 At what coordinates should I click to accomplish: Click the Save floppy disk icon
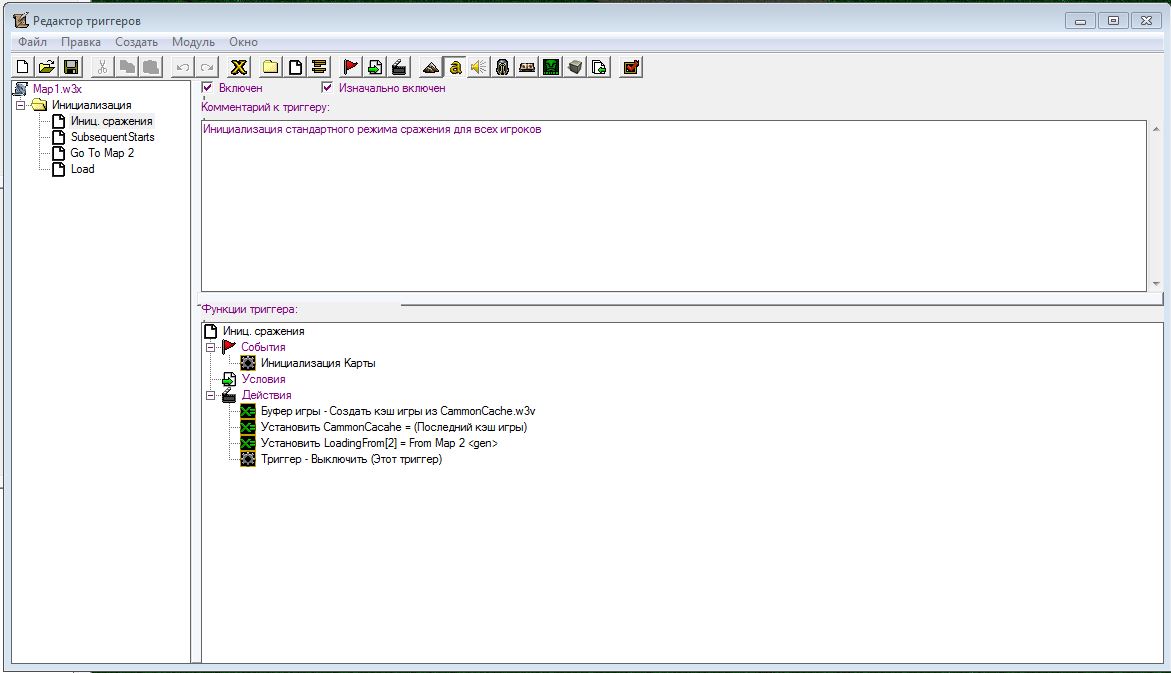pyautogui.click(x=71, y=67)
